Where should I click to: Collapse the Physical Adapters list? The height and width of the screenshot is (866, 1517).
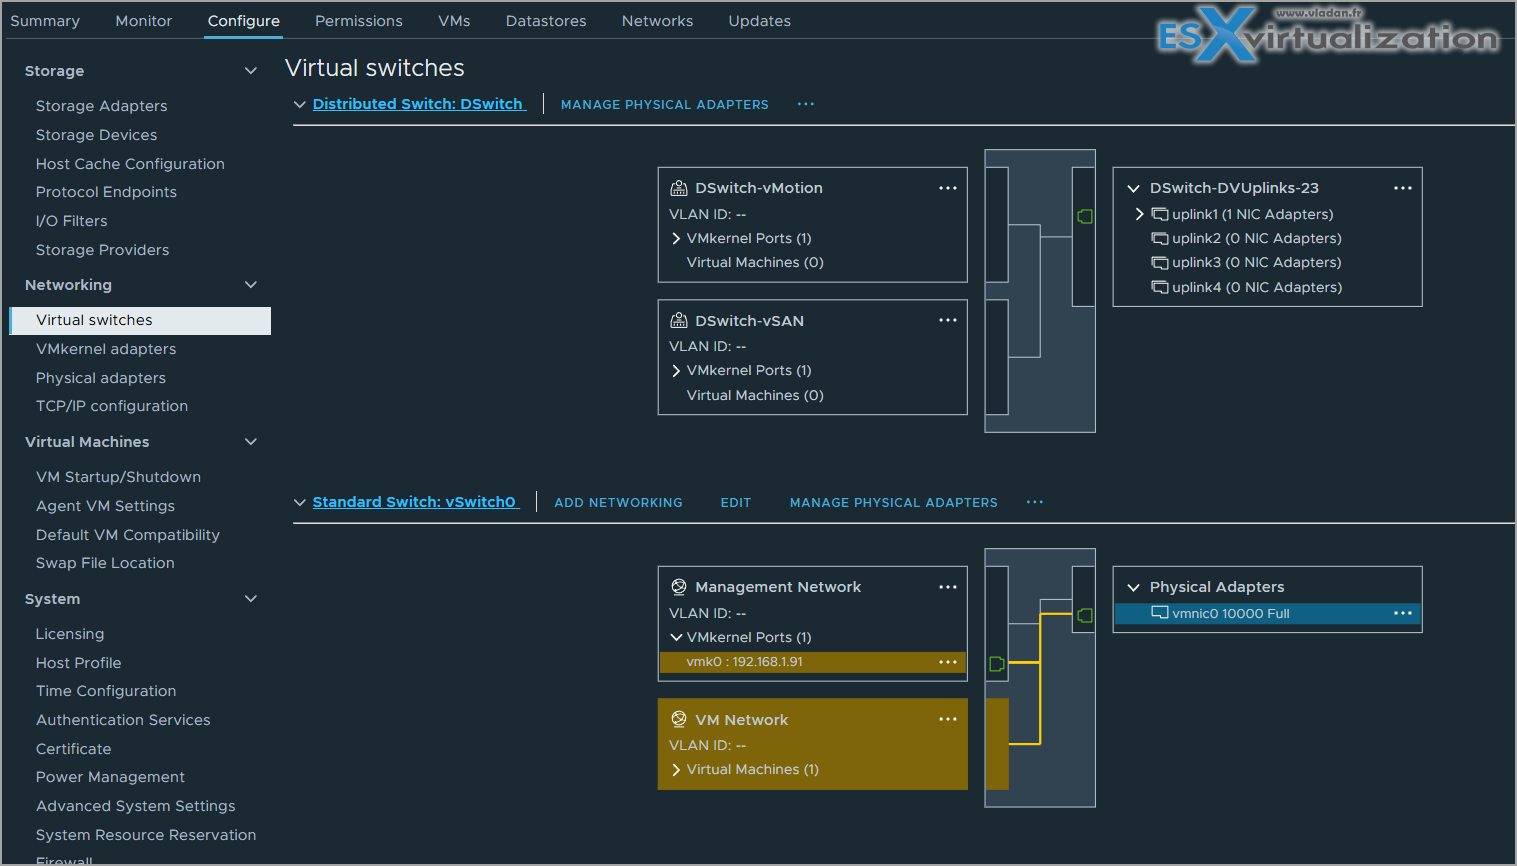(x=1134, y=587)
